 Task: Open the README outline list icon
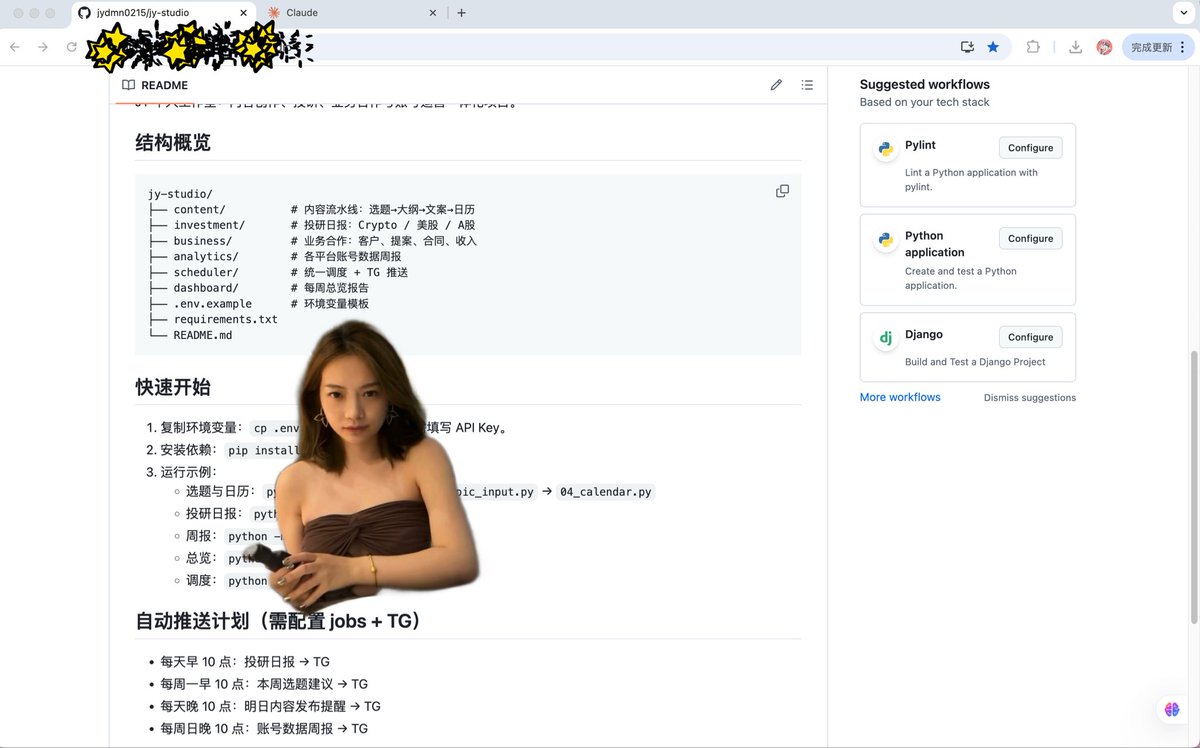(x=807, y=85)
